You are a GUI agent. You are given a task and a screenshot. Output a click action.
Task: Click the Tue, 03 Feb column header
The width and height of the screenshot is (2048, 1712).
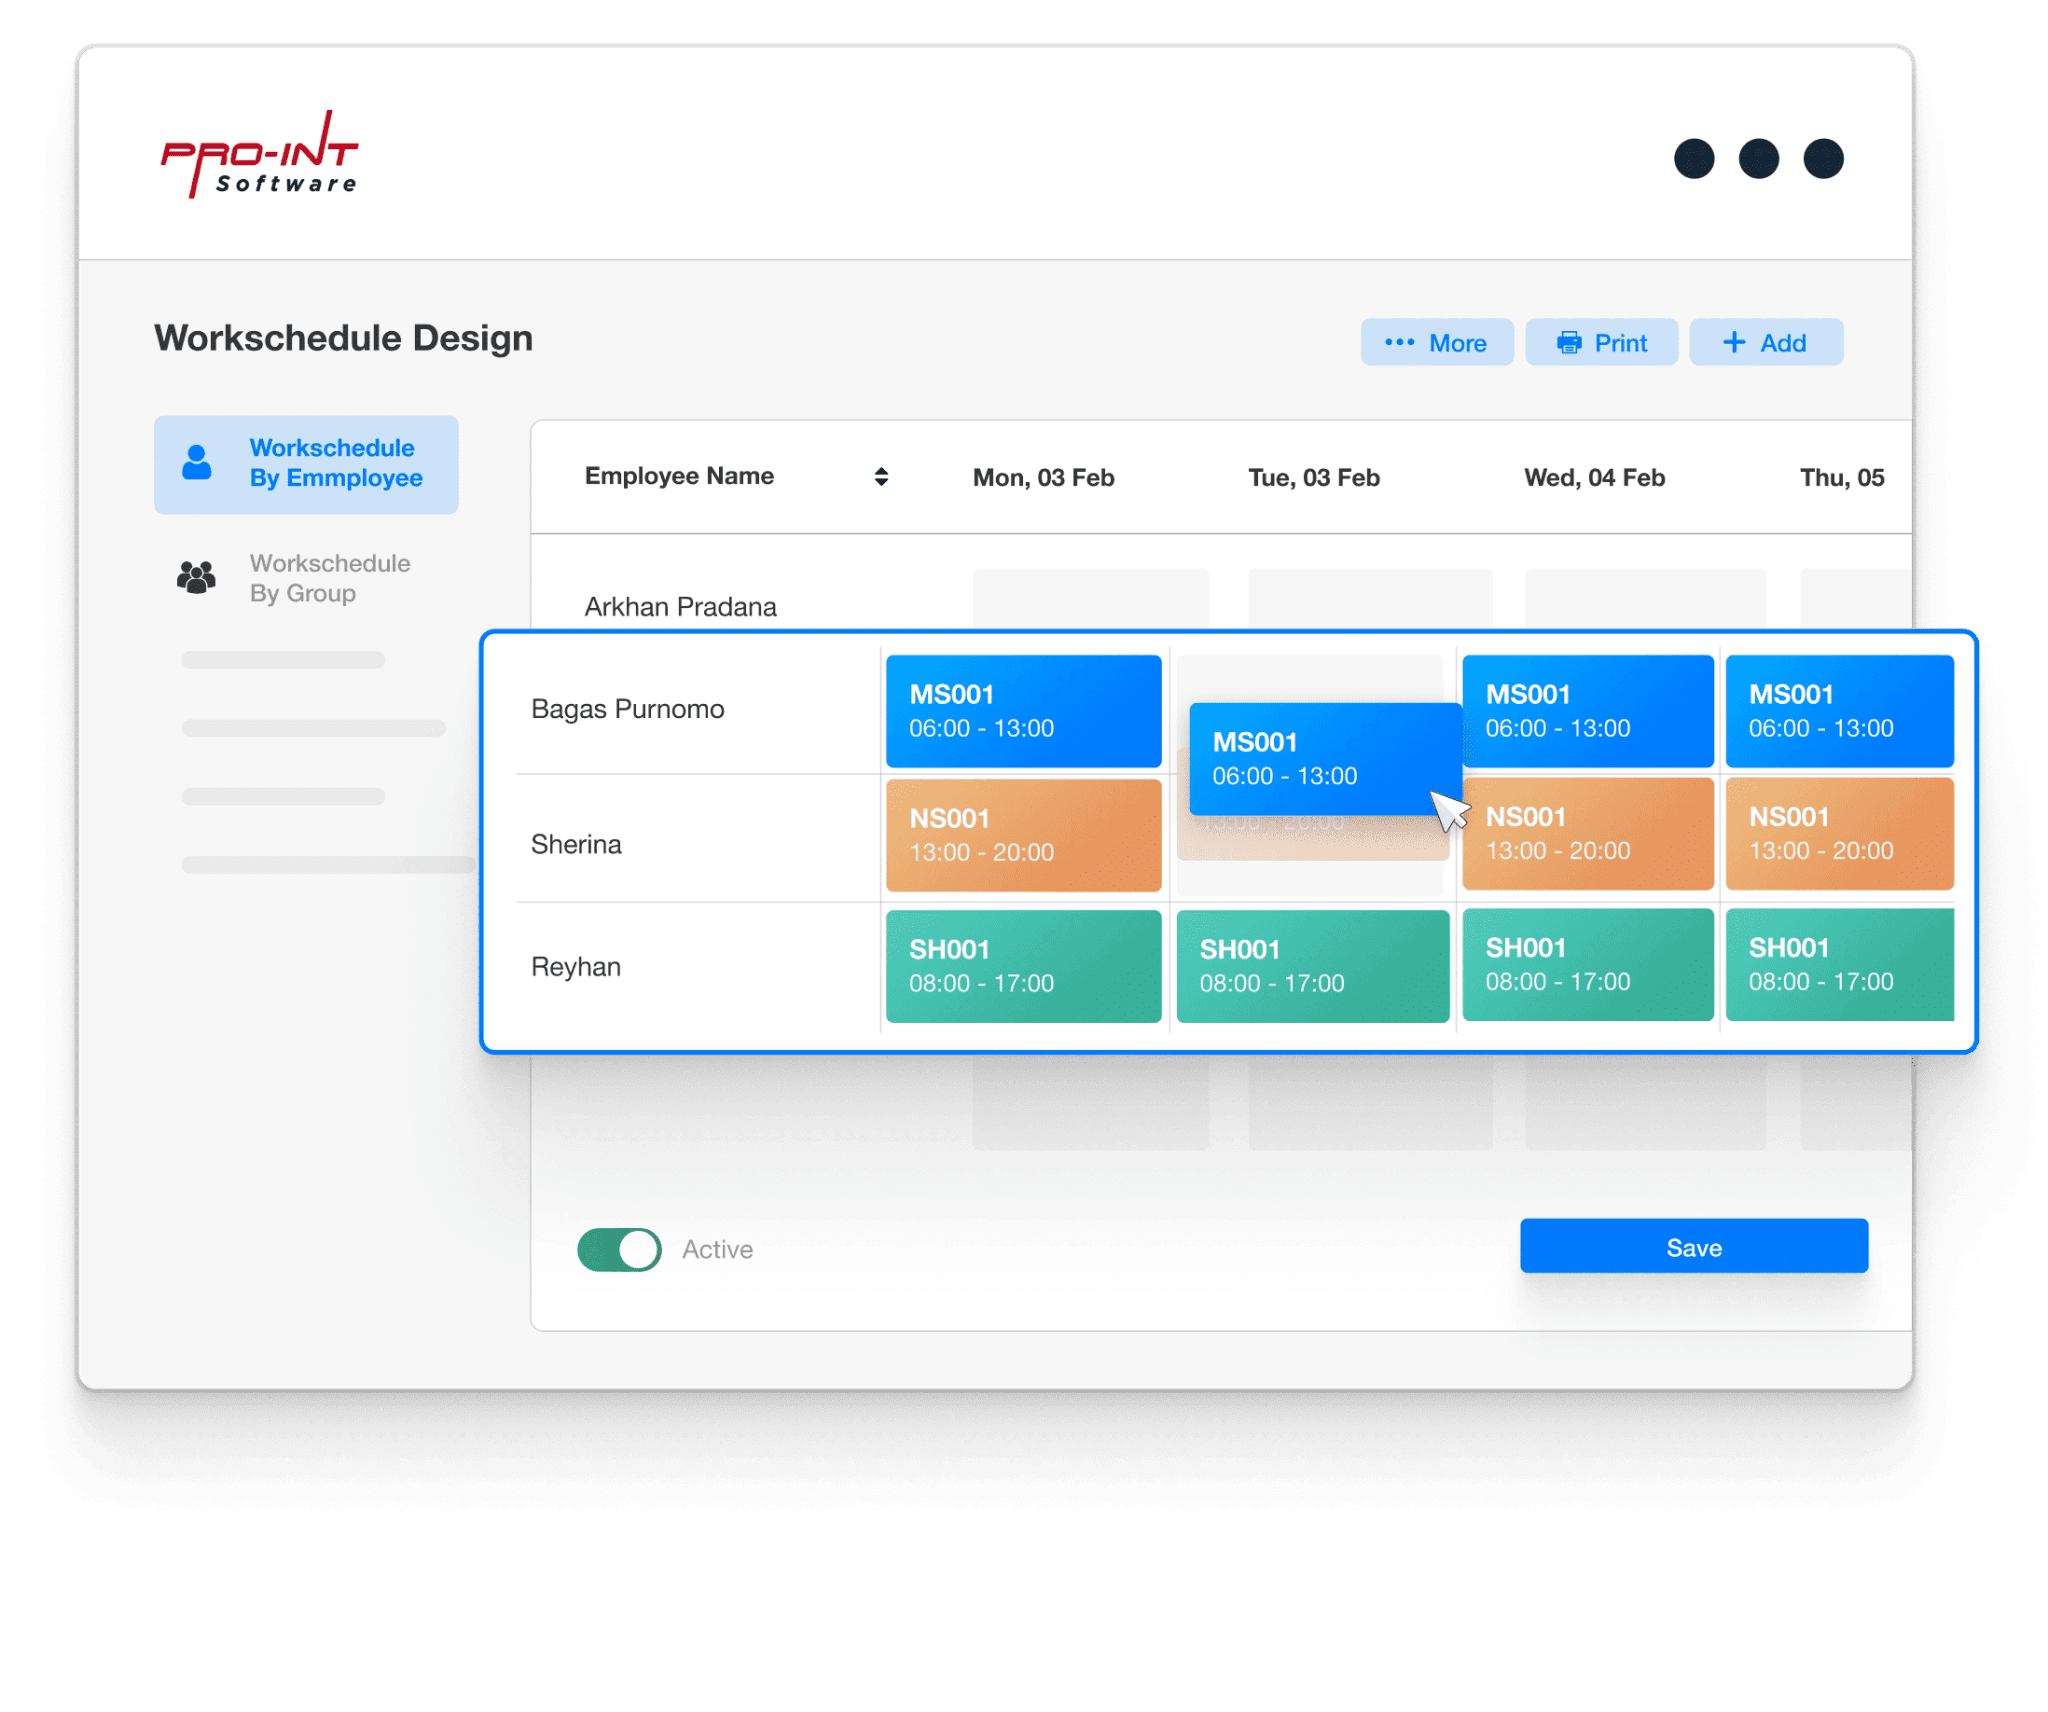point(1313,478)
